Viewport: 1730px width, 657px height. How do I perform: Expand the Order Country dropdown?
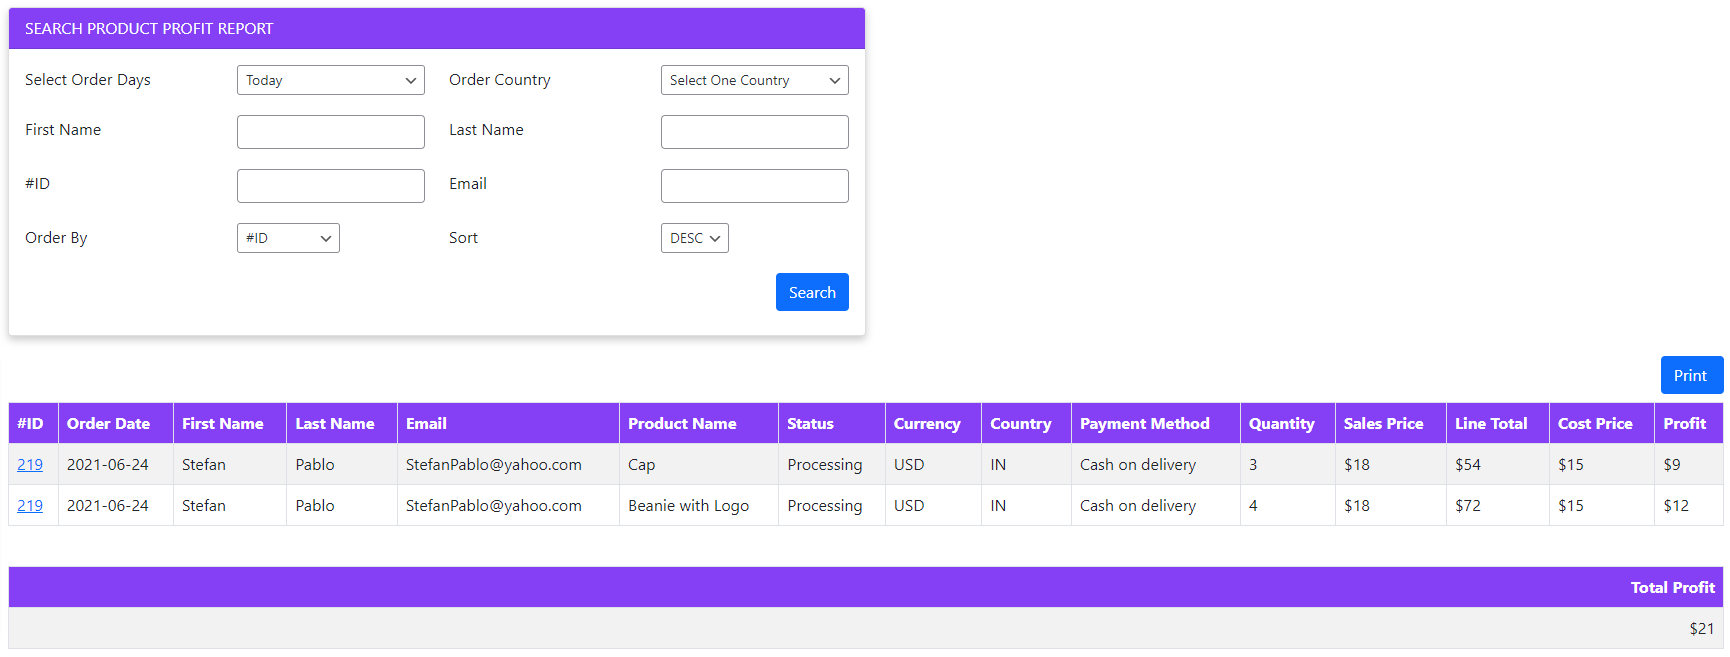[x=754, y=80]
